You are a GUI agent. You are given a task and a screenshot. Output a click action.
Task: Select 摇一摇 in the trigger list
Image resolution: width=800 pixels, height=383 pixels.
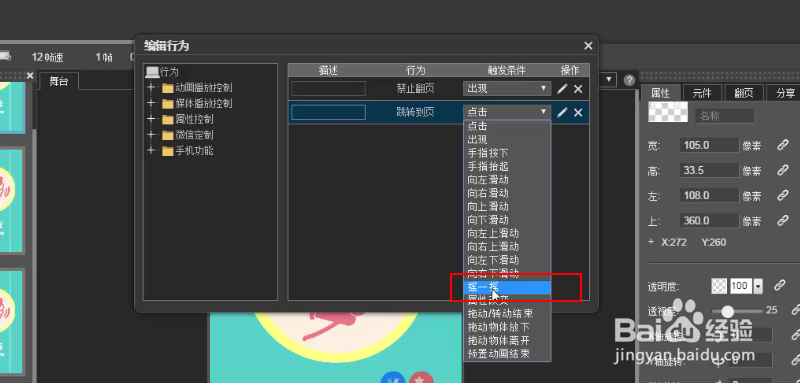507,288
